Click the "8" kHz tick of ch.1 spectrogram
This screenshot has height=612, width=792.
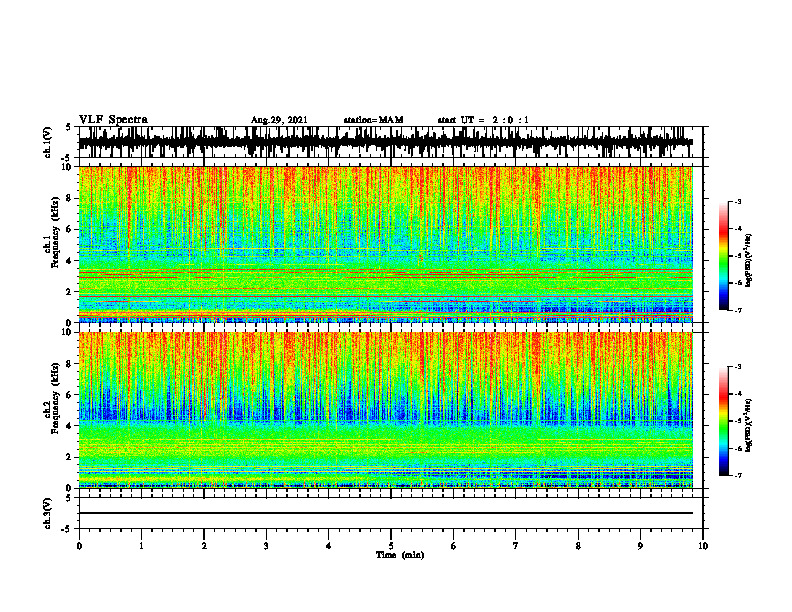tap(70, 198)
